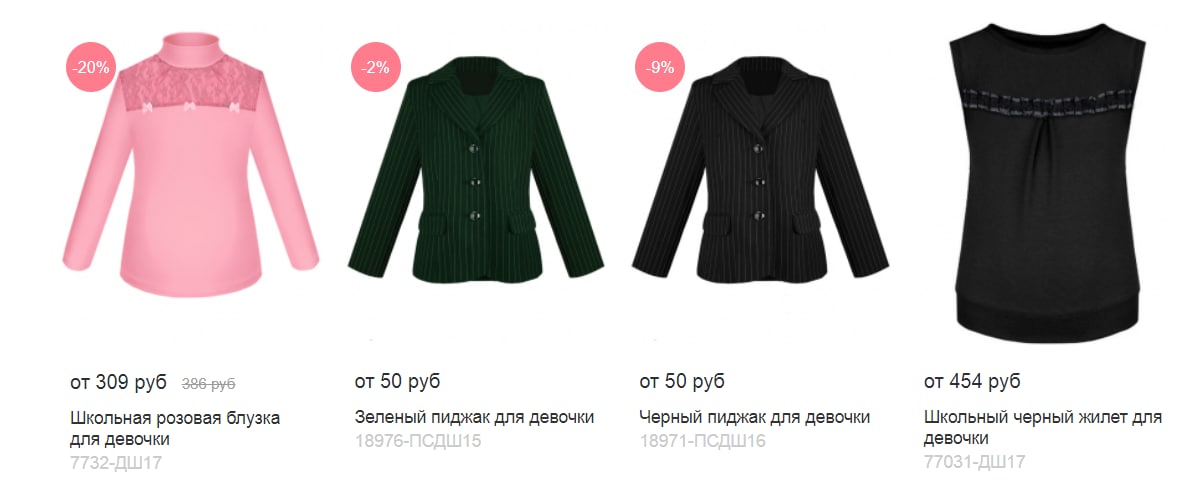Open the 'Зеленый пиджак для девочки' link

pos(474,417)
